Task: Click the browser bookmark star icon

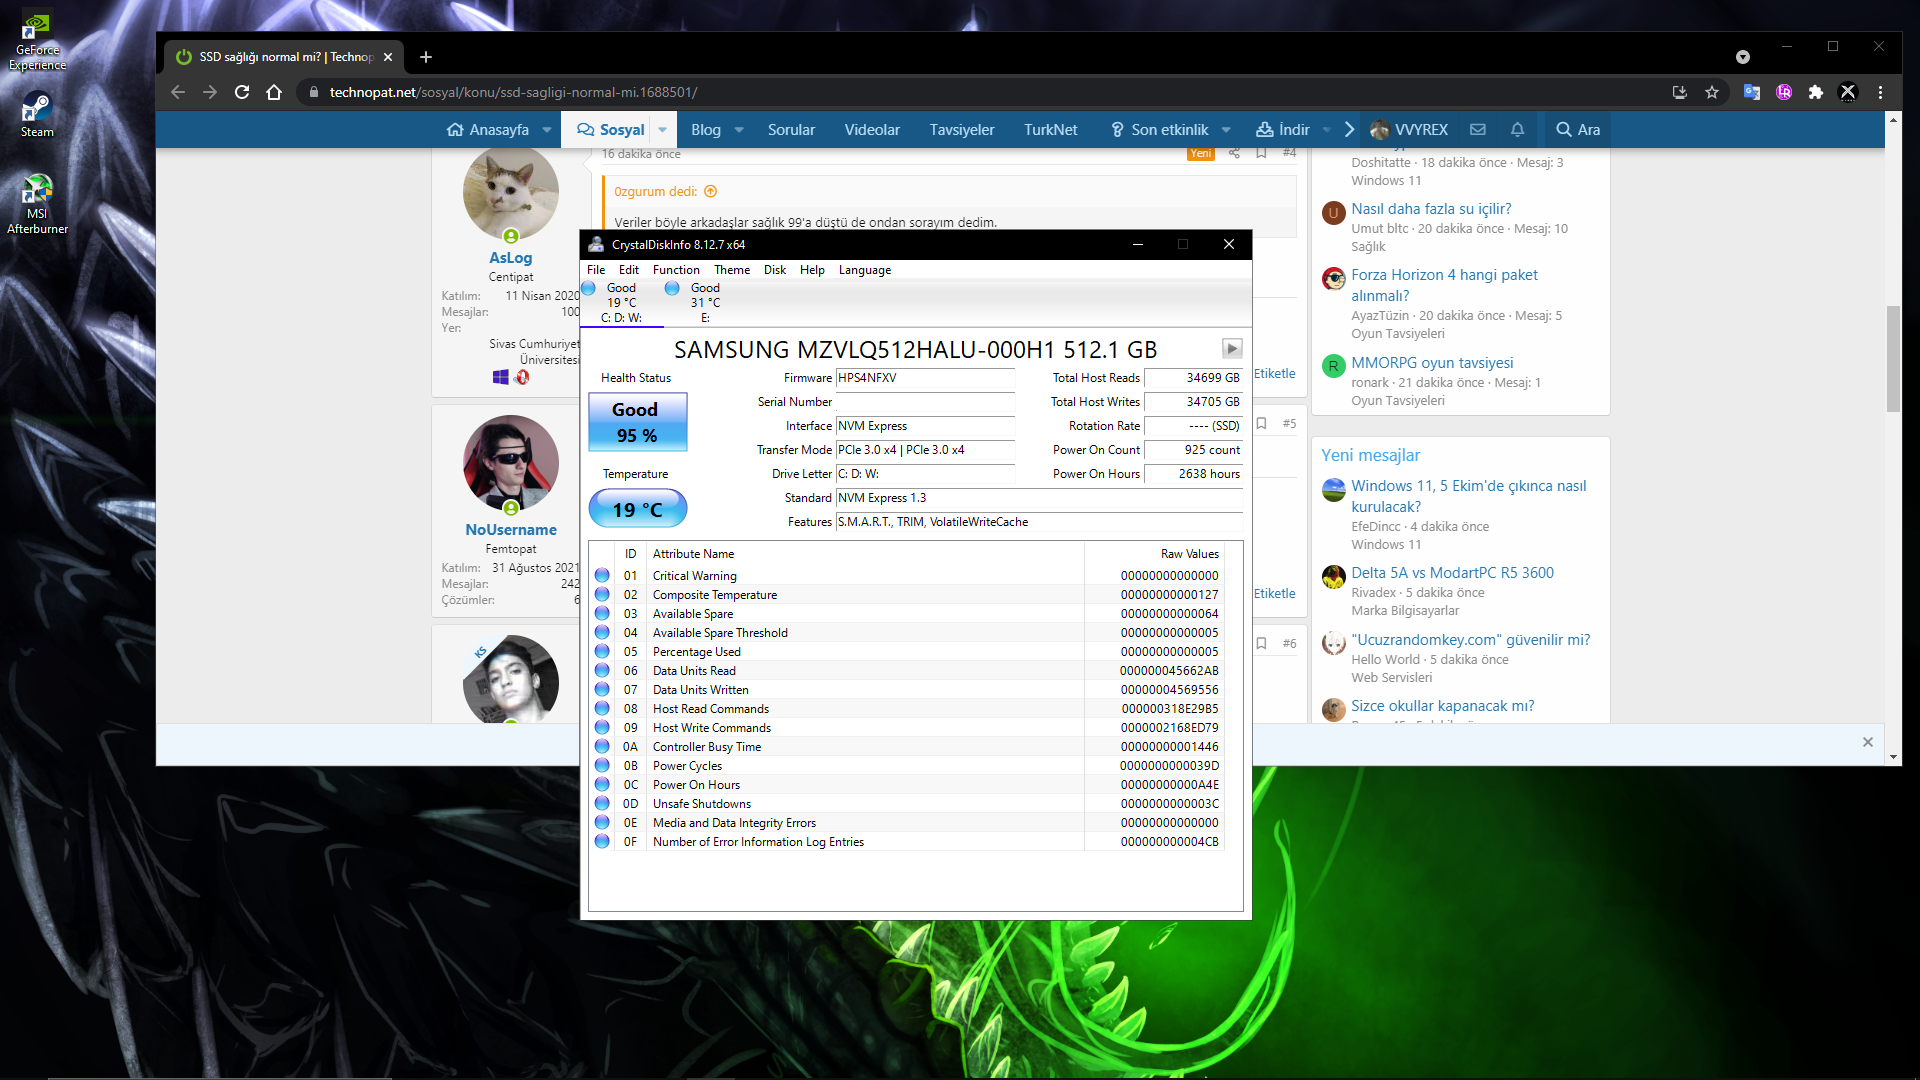Action: (x=1712, y=92)
